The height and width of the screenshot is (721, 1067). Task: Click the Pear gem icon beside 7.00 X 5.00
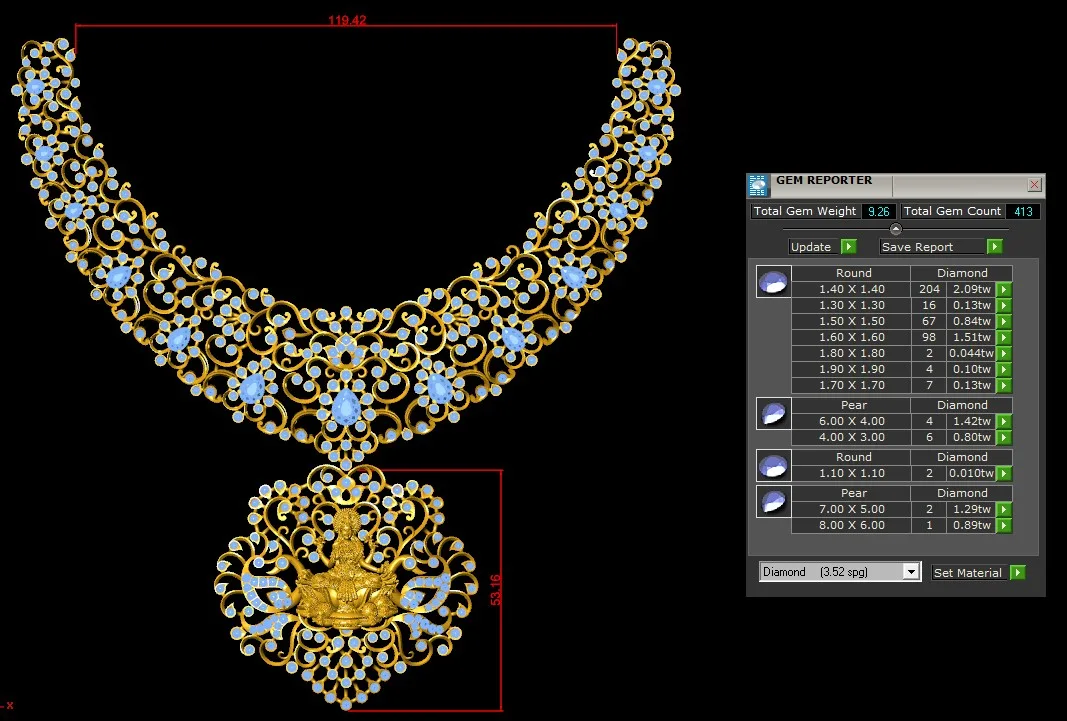point(773,502)
